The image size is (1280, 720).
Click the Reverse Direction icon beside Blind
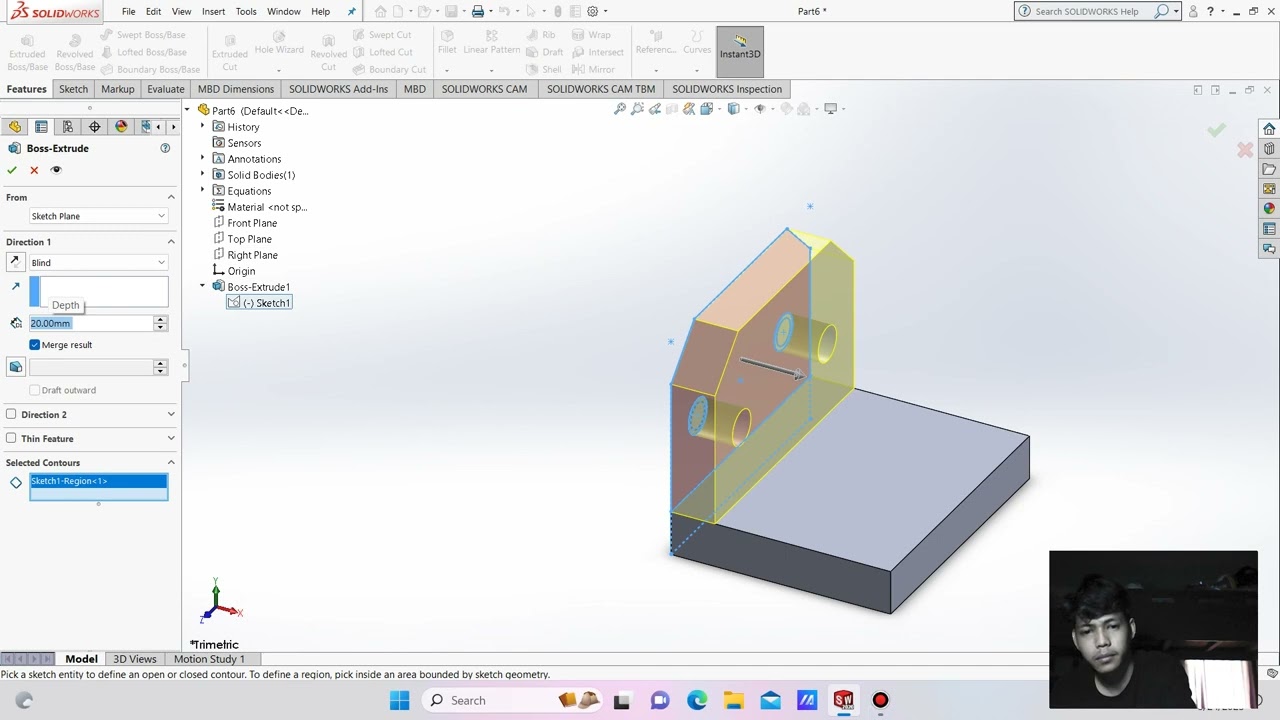click(x=15, y=262)
